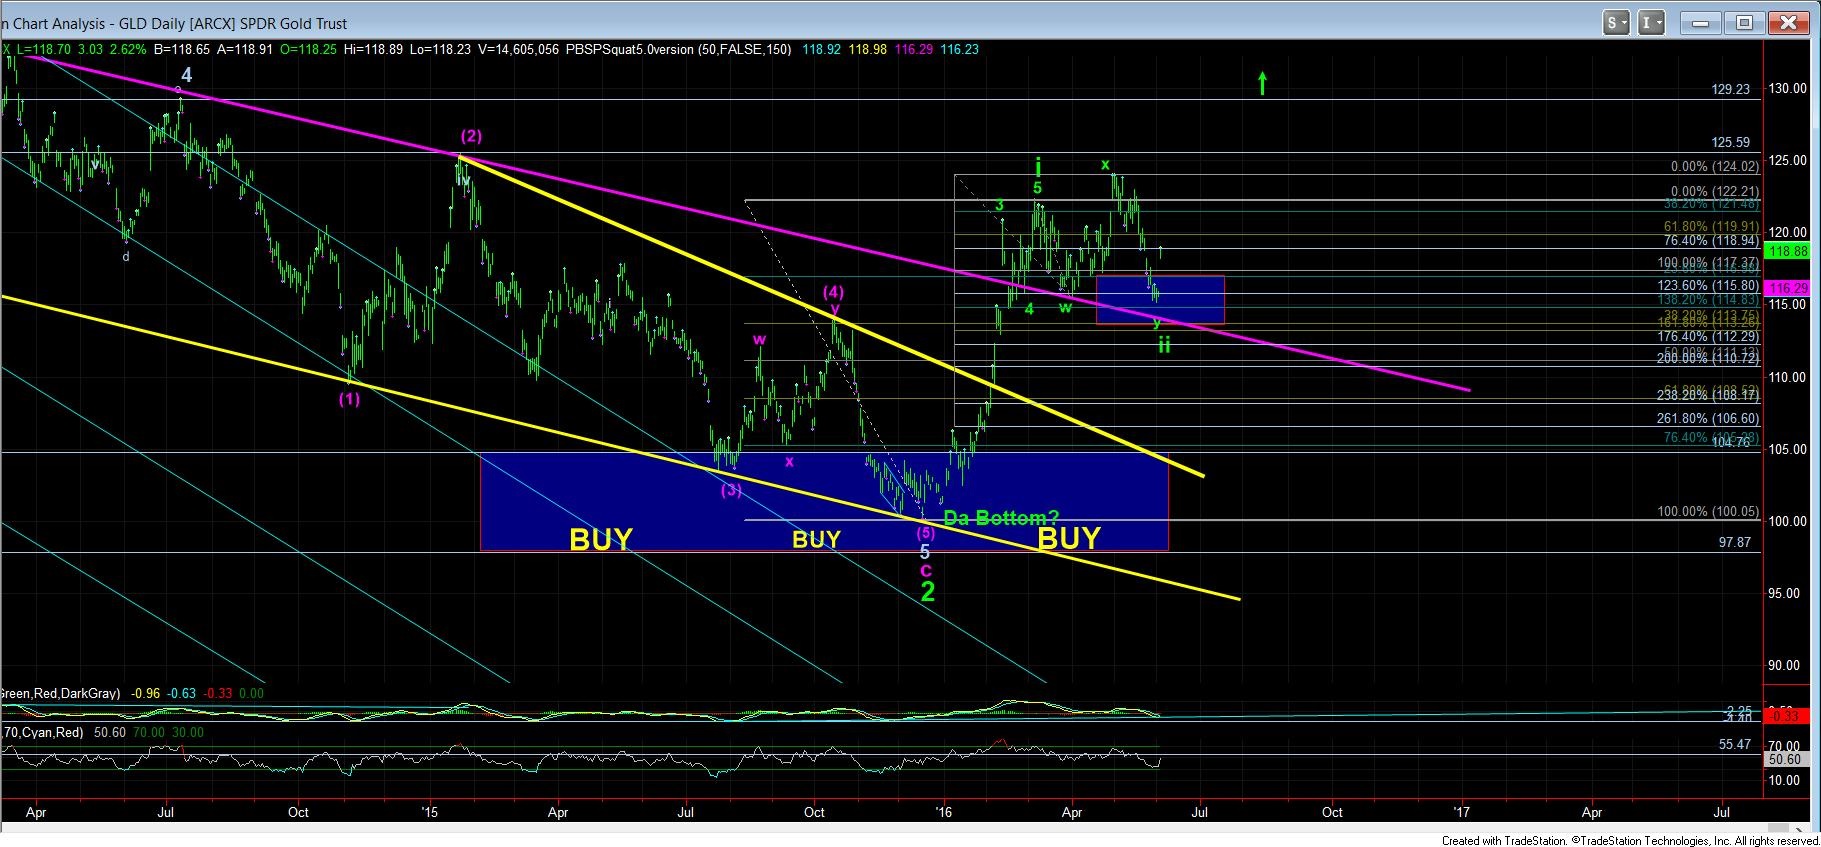1821x847 pixels.
Task: Select the small blue rectangle near 116
Action: (1160, 299)
